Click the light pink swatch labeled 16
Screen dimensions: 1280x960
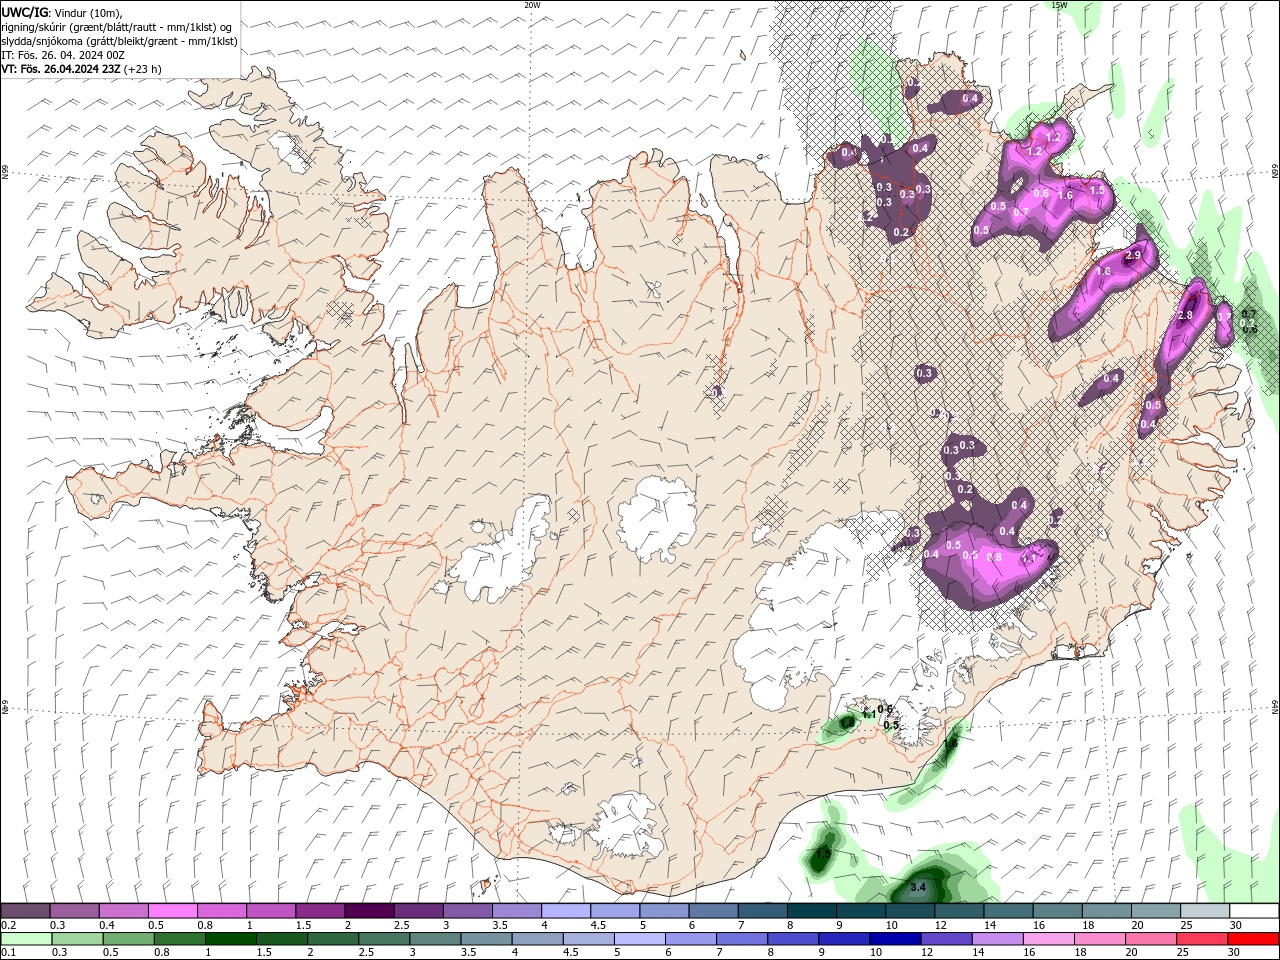[1048, 939]
